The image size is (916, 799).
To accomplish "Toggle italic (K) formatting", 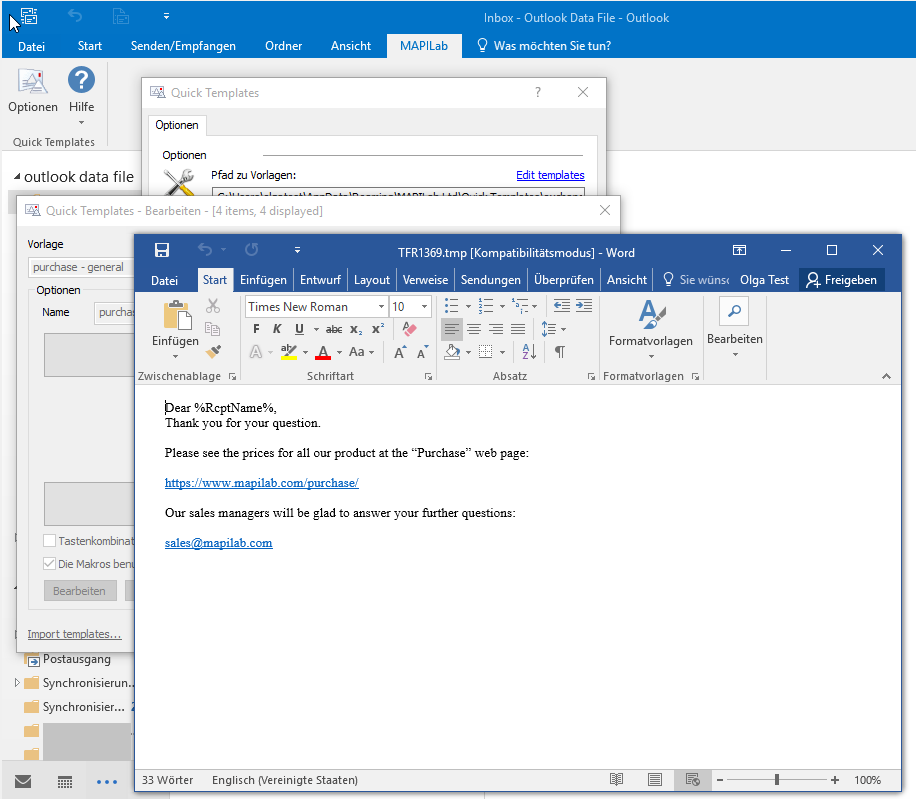I will tap(277, 329).
